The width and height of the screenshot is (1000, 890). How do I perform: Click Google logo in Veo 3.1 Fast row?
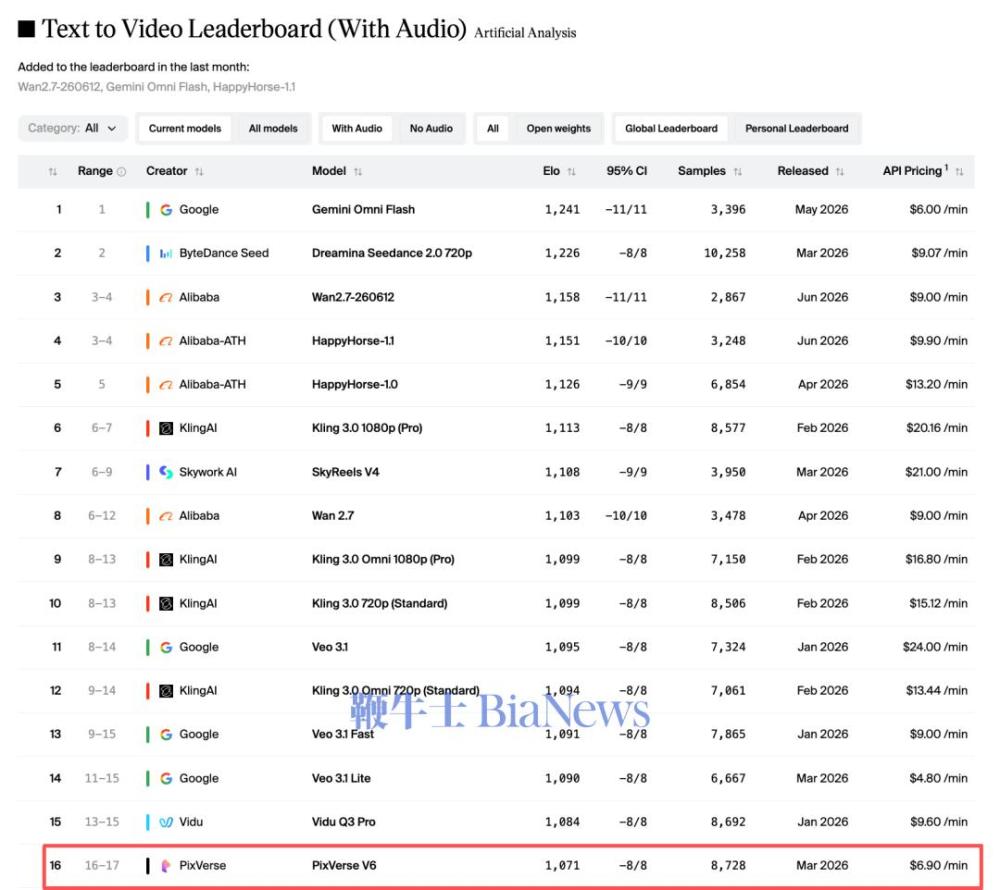(x=166, y=734)
